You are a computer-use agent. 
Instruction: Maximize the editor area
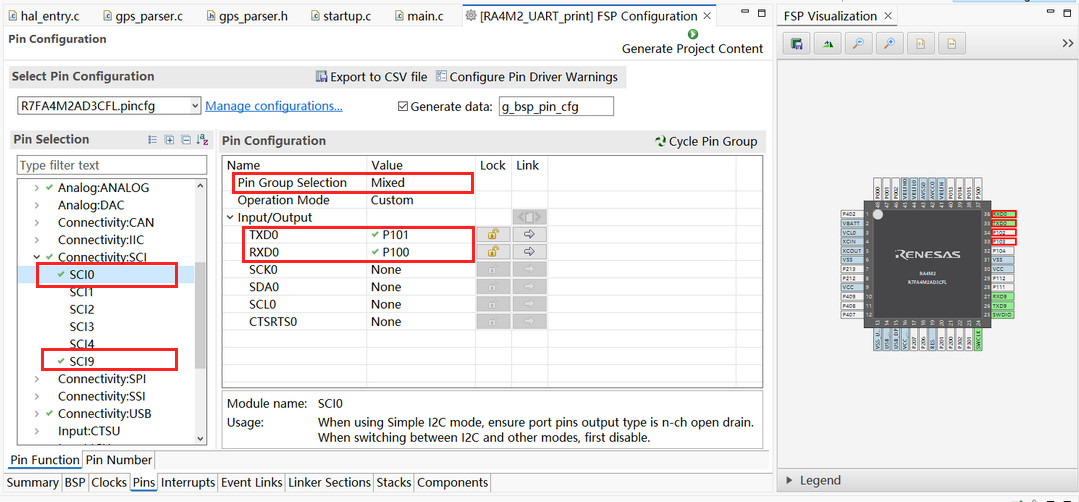(x=761, y=14)
